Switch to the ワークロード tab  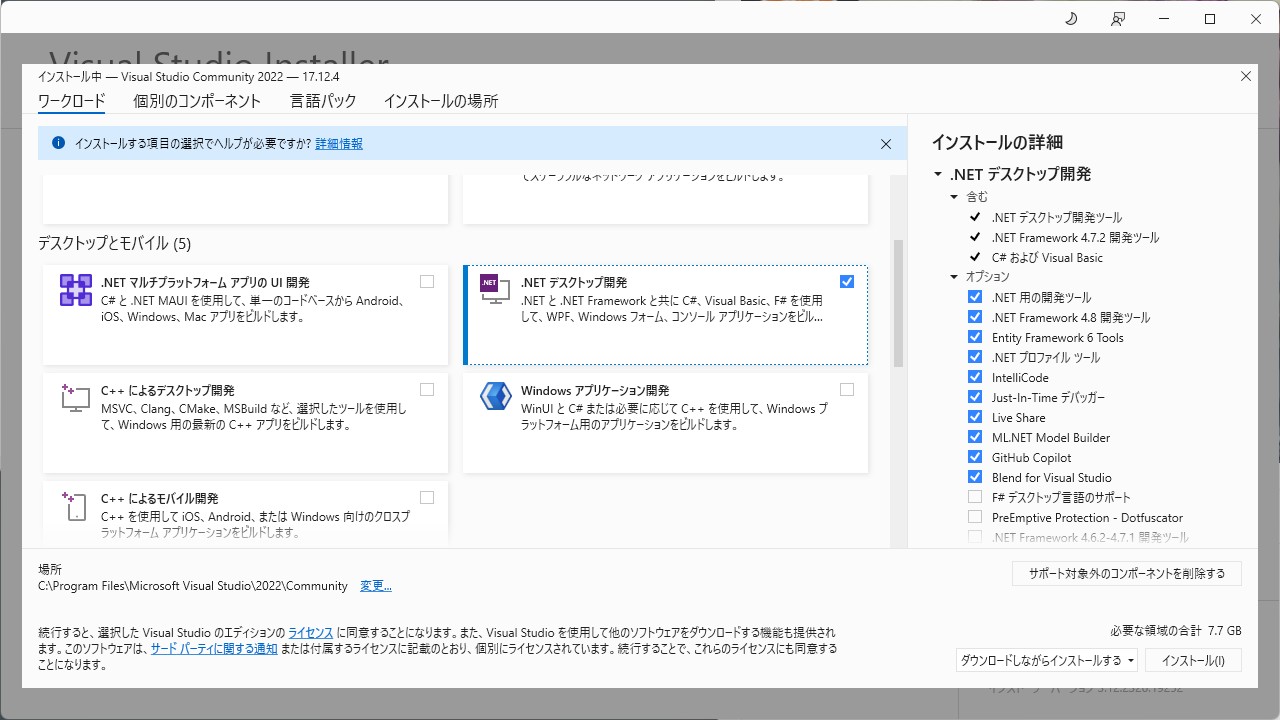(71, 101)
